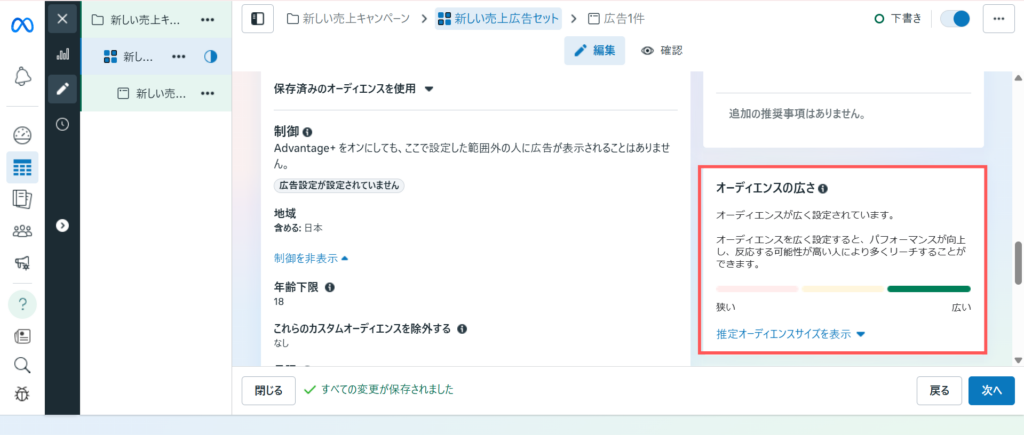
Task: Open the help question mark icon
Action: tap(22, 302)
